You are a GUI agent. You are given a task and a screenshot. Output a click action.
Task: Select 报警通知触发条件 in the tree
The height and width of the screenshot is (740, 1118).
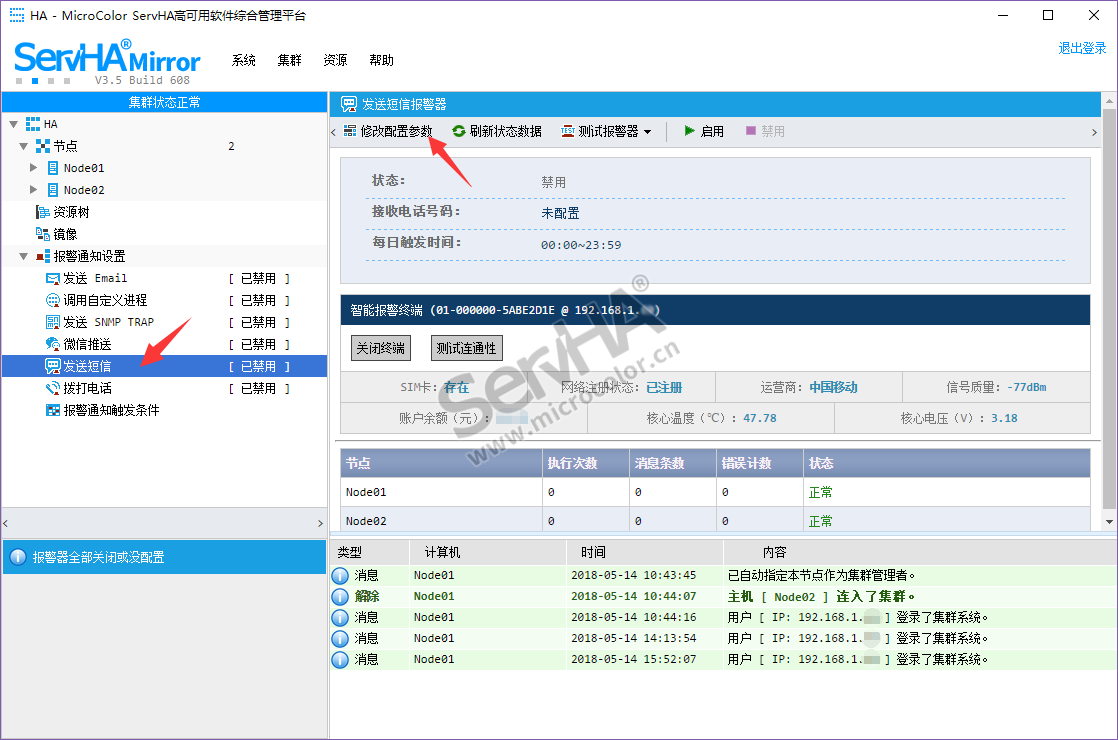tap(111, 410)
